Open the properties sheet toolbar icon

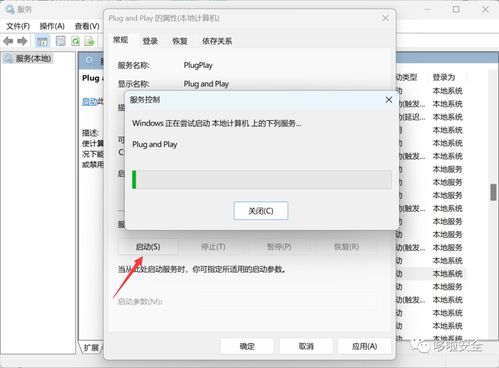click(x=60, y=41)
